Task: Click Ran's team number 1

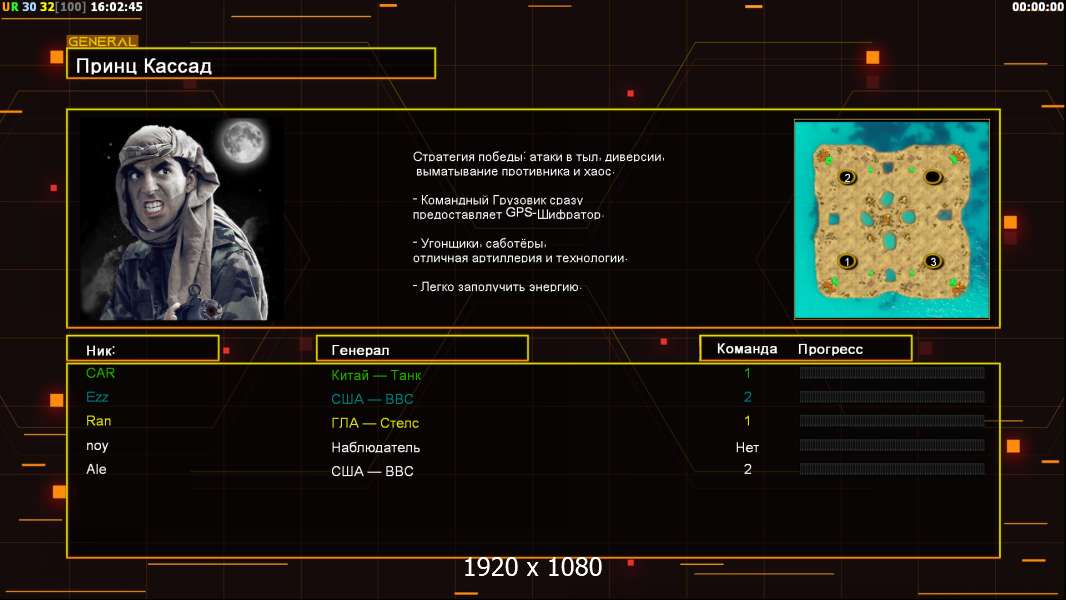Action: [747, 421]
